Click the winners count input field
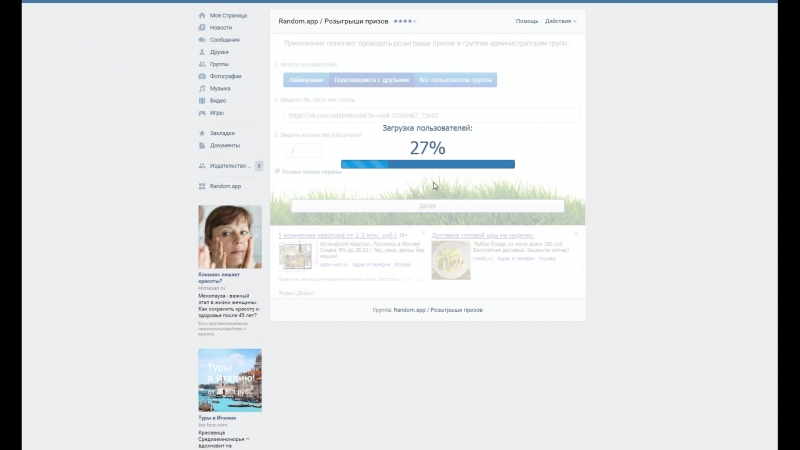Screen dimensions: 800x450 coord(303,151)
